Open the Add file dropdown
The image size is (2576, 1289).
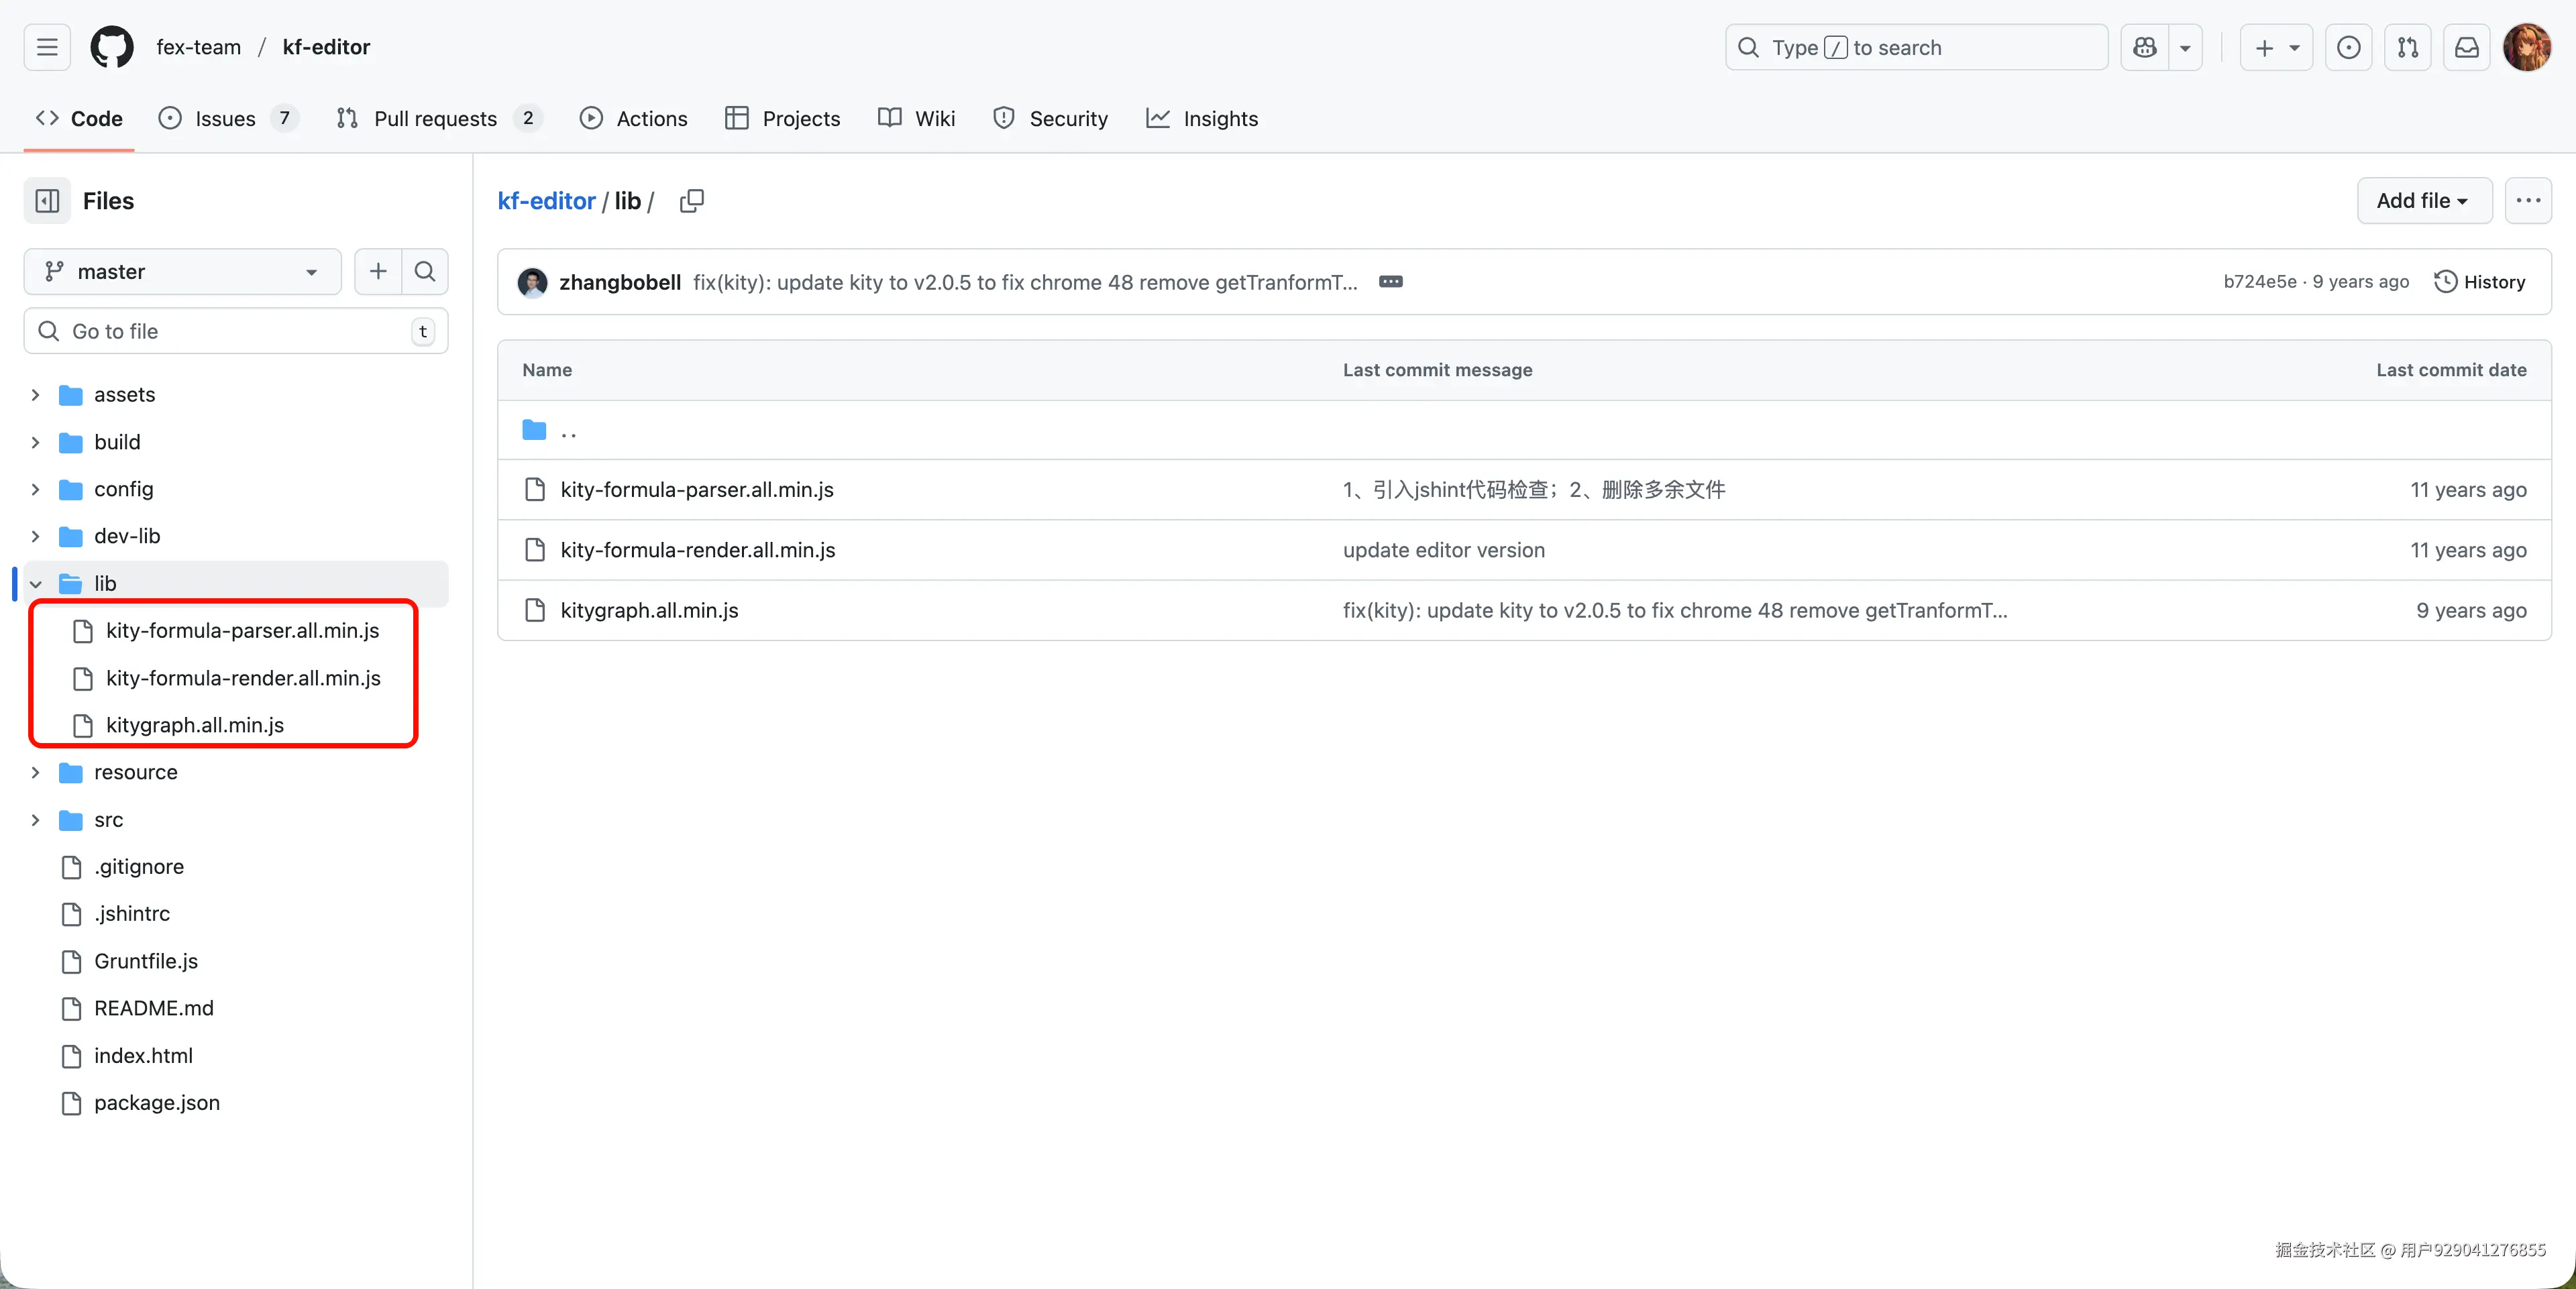[2423, 201]
